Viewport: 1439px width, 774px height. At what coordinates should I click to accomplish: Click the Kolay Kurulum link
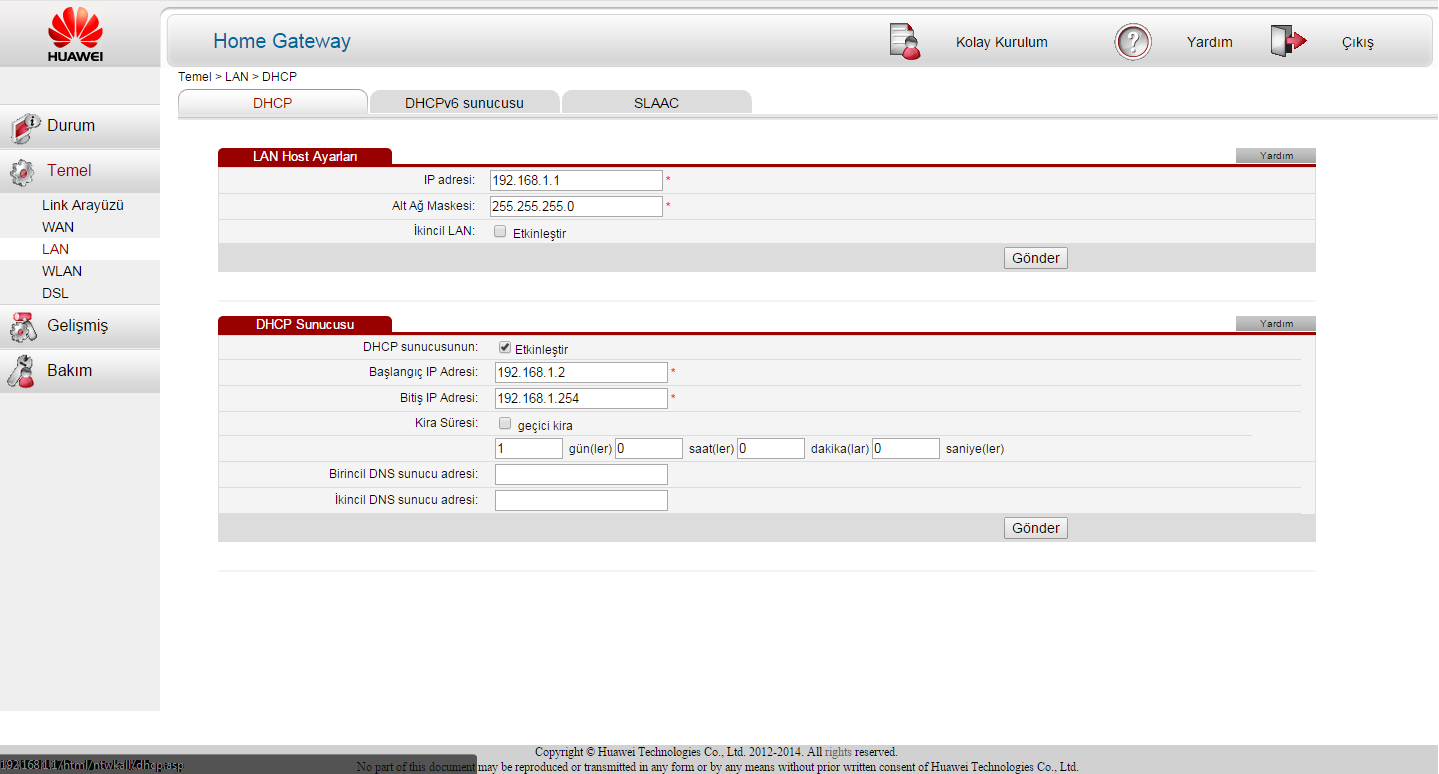coord(1002,42)
